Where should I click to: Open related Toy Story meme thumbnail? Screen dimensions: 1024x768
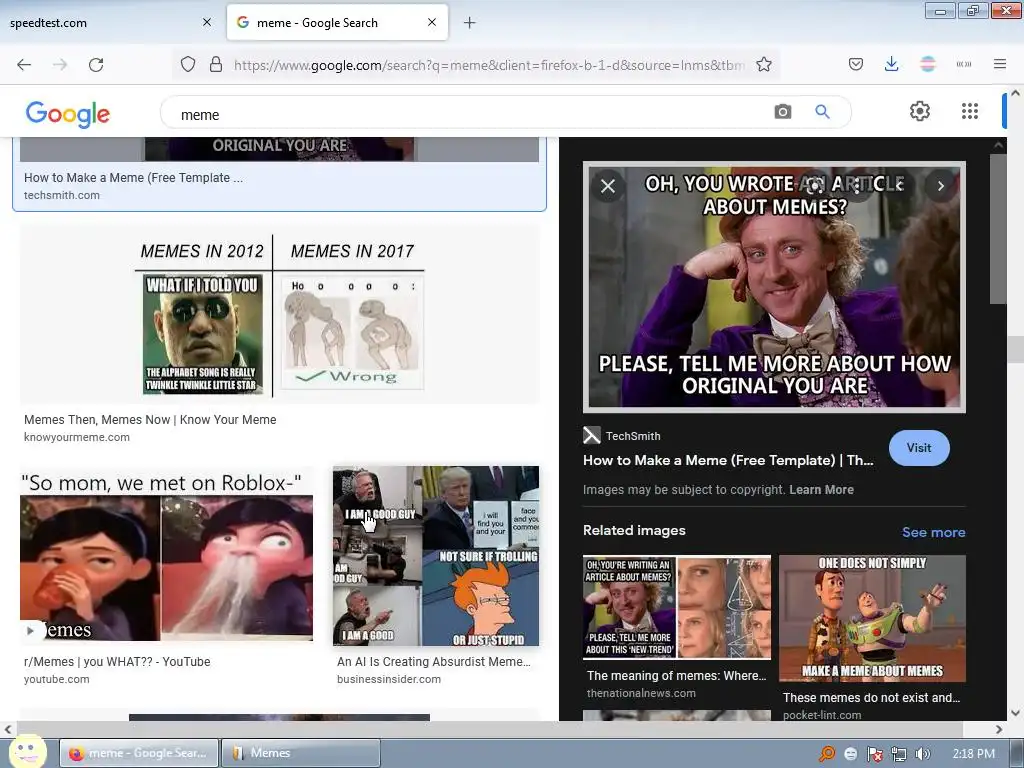tap(872, 618)
